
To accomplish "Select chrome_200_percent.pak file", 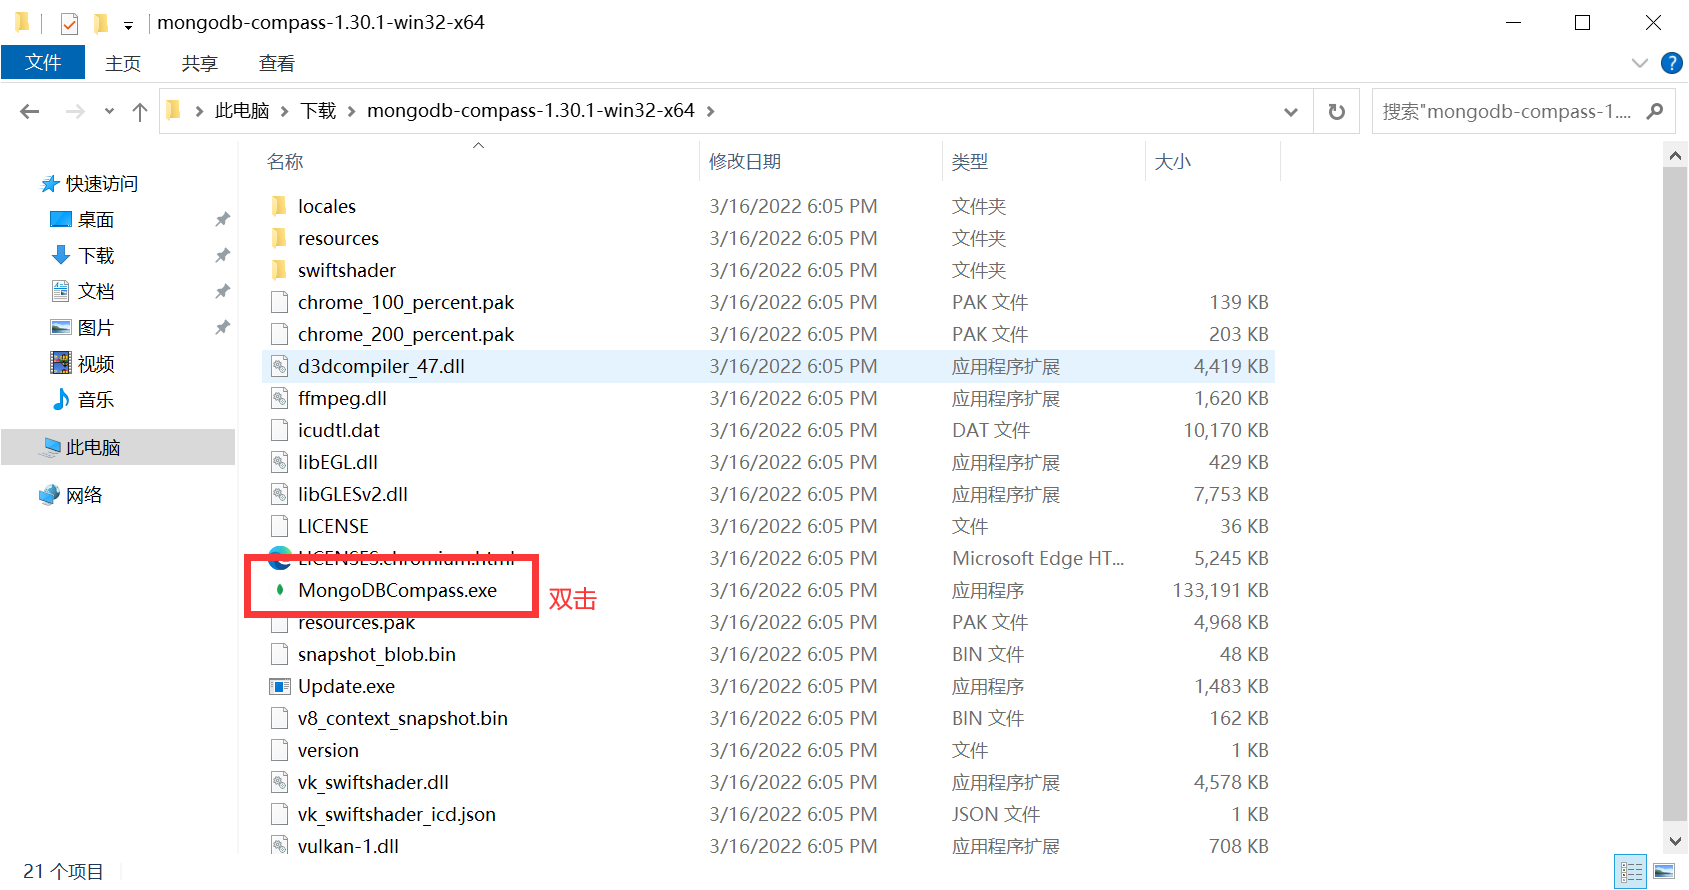I will click(406, 334).
